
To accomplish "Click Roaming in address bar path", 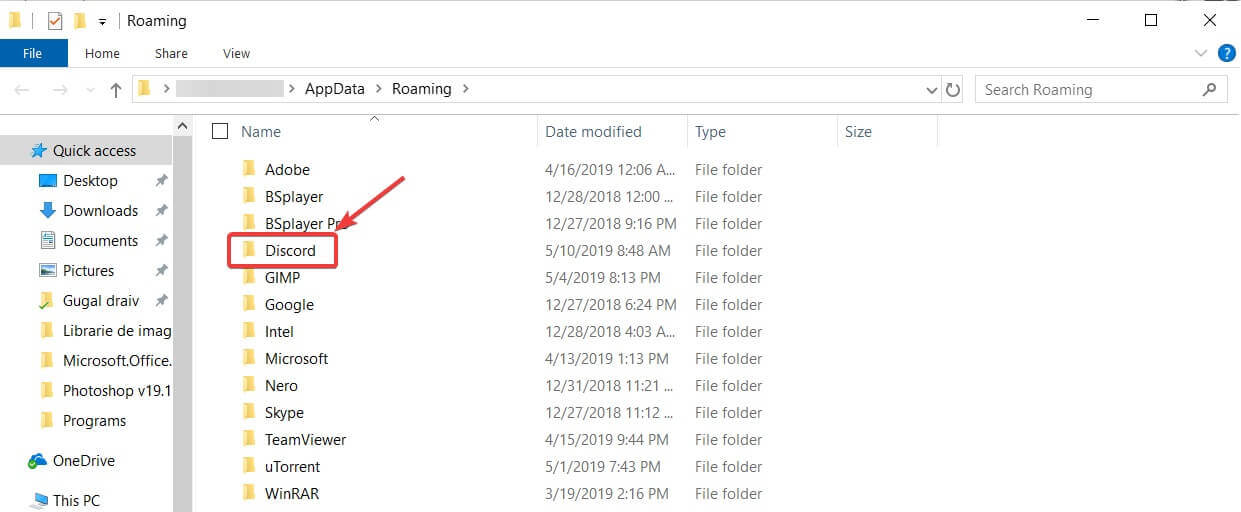I will point(421,89).
